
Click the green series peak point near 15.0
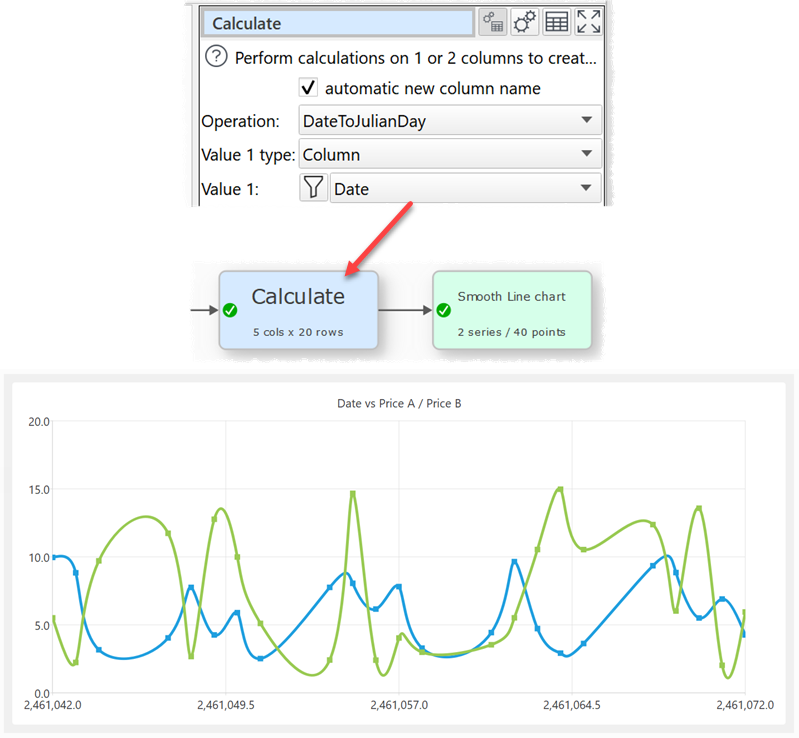pos(560,489)
